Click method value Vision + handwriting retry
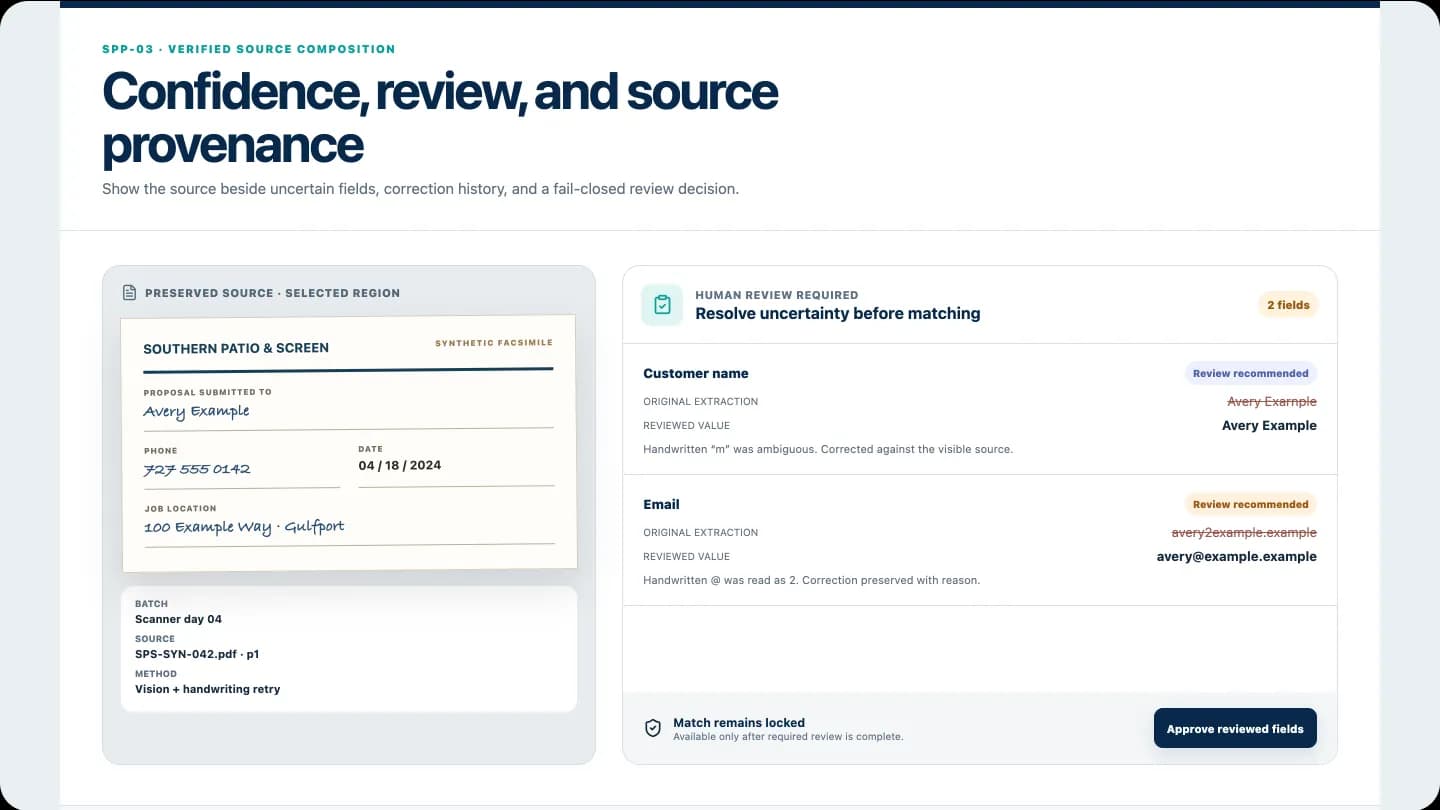Screen dimensions: 1440x810 pos(208,689)
